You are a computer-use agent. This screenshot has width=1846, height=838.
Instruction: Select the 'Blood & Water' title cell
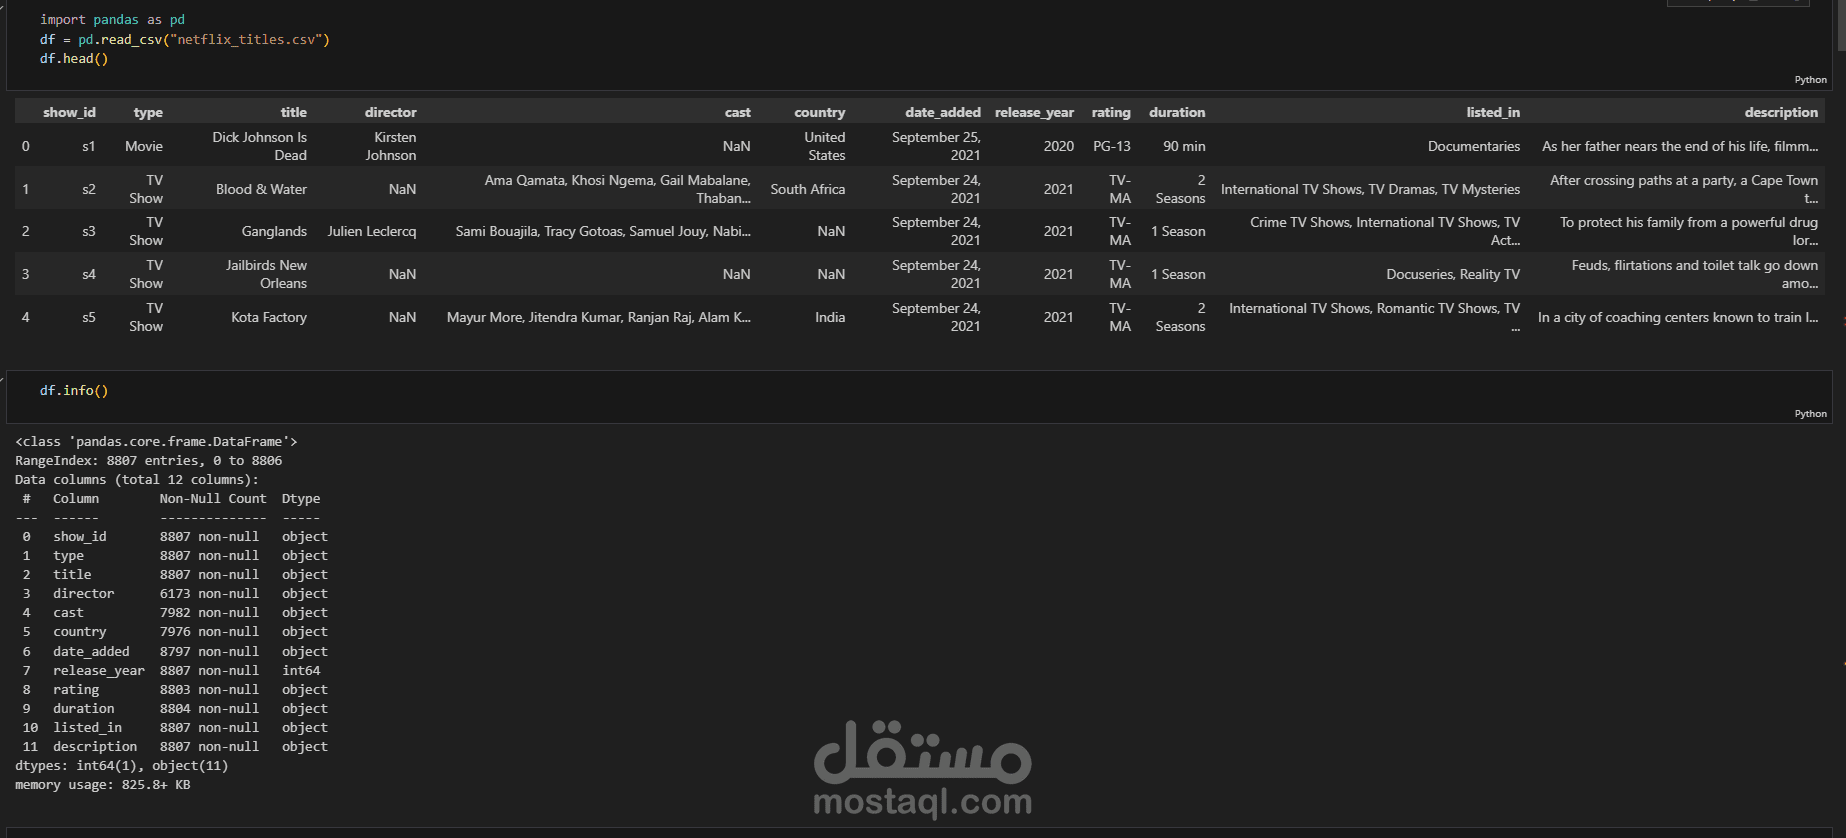[x=261, y=190]
